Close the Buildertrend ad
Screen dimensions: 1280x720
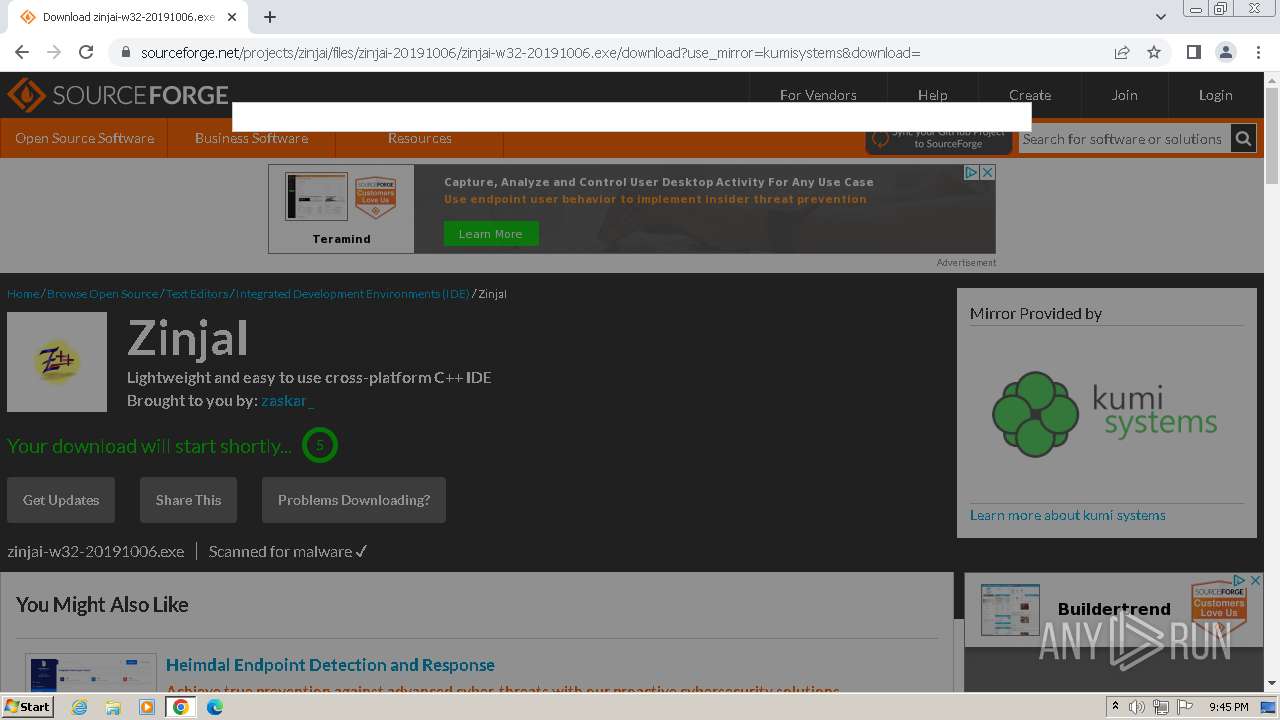tap(1256, 580)
